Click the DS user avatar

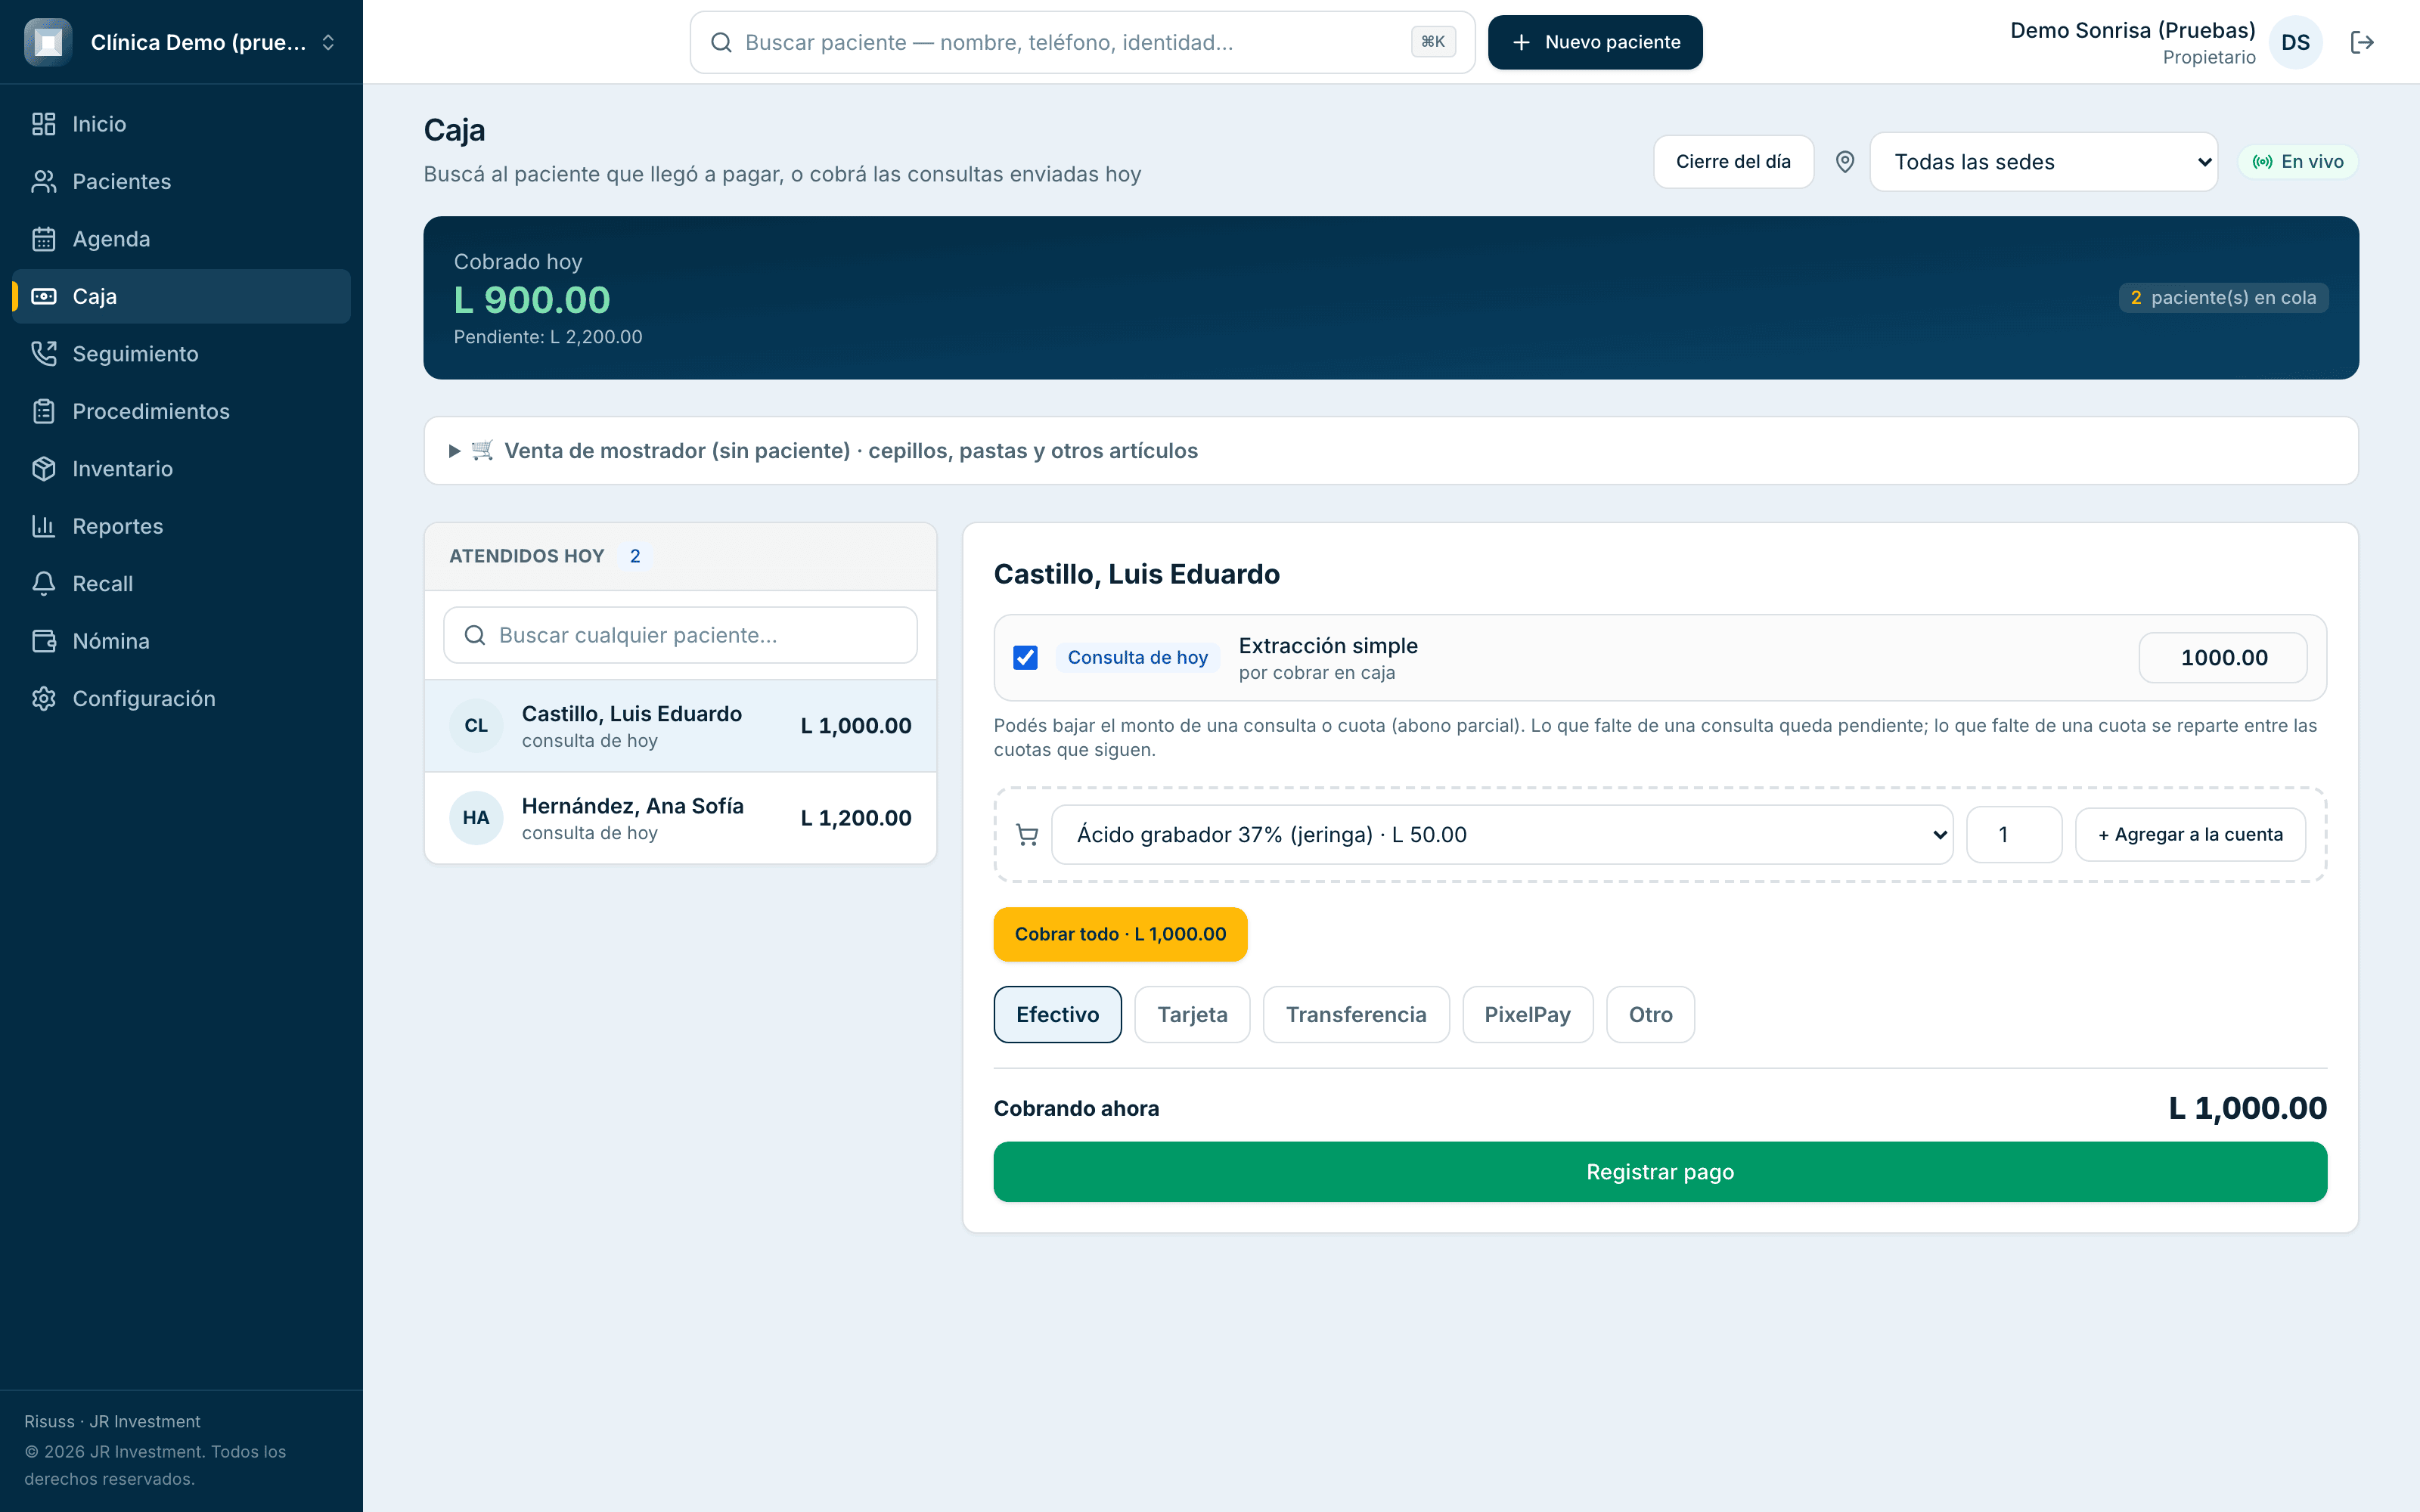2295,42
